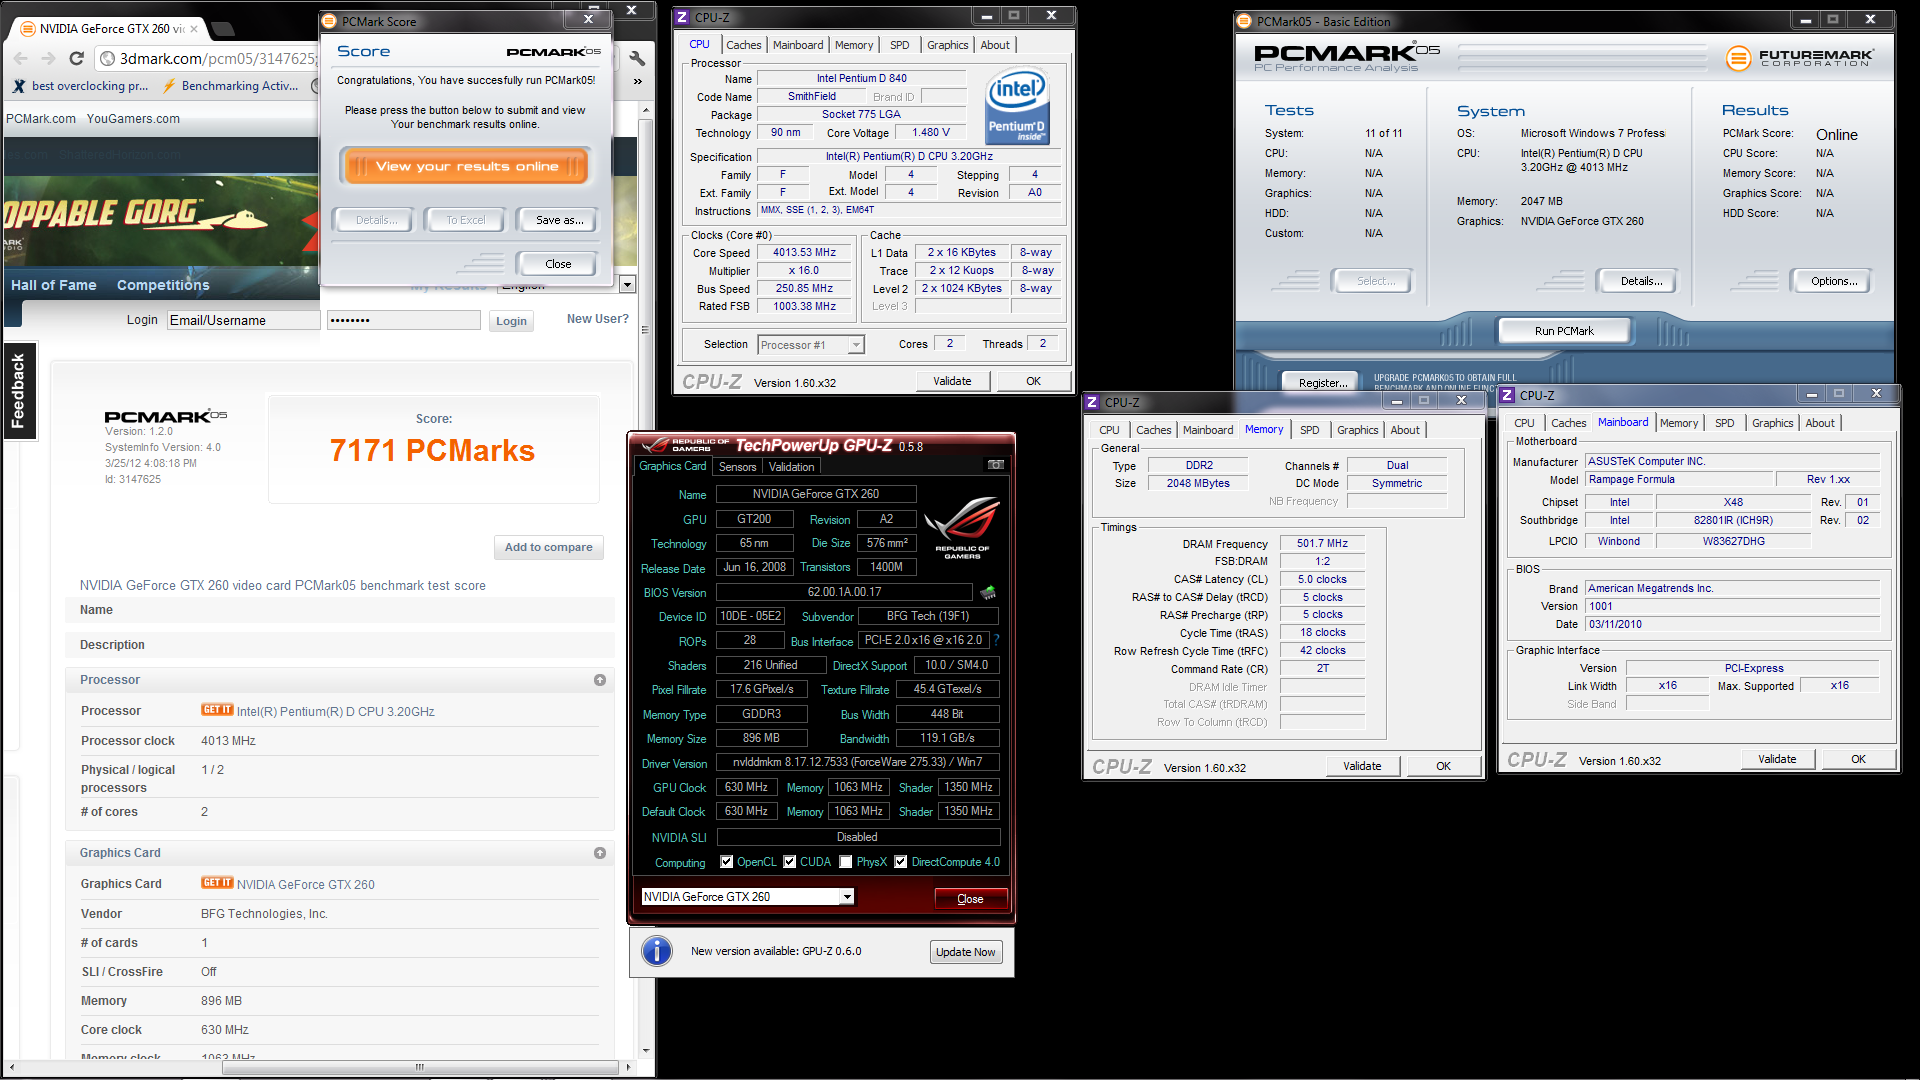
Task: Click the PCMark Score dialog title icon
Action: (x=329, y=21)
